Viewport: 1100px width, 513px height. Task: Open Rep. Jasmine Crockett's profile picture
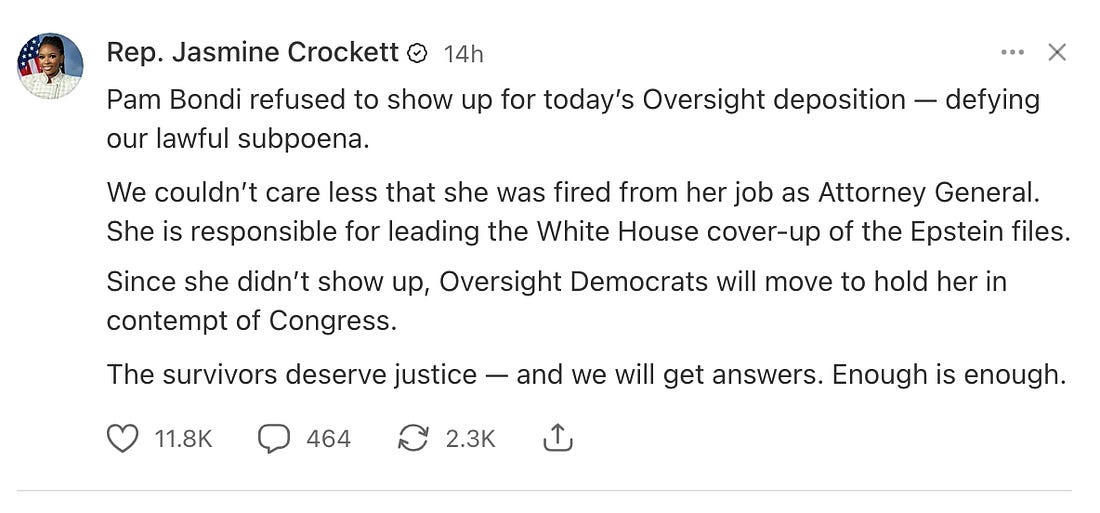coord(50,66)
